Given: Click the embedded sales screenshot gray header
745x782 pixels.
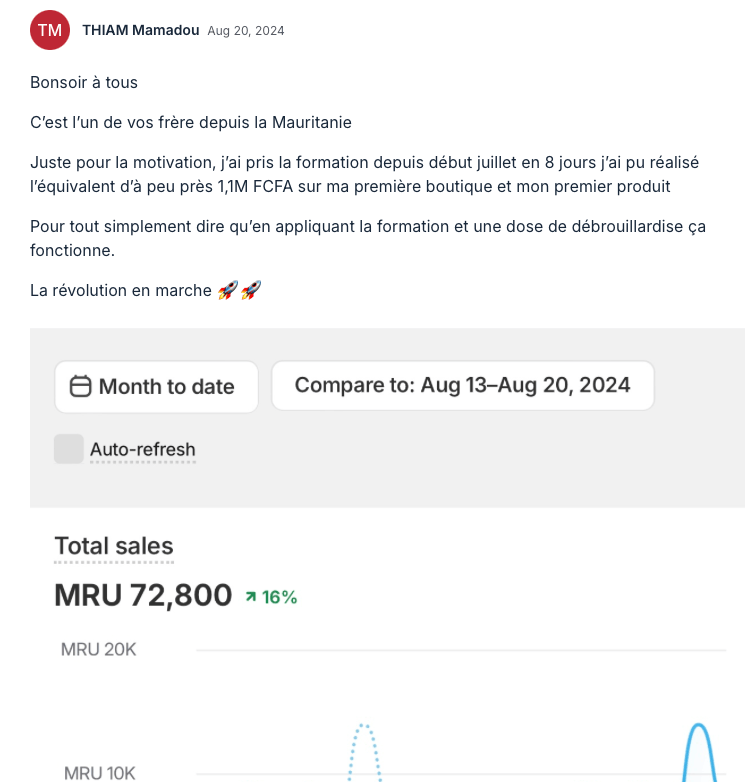Looking at the screenshot, I should click(x=387, y=418).
